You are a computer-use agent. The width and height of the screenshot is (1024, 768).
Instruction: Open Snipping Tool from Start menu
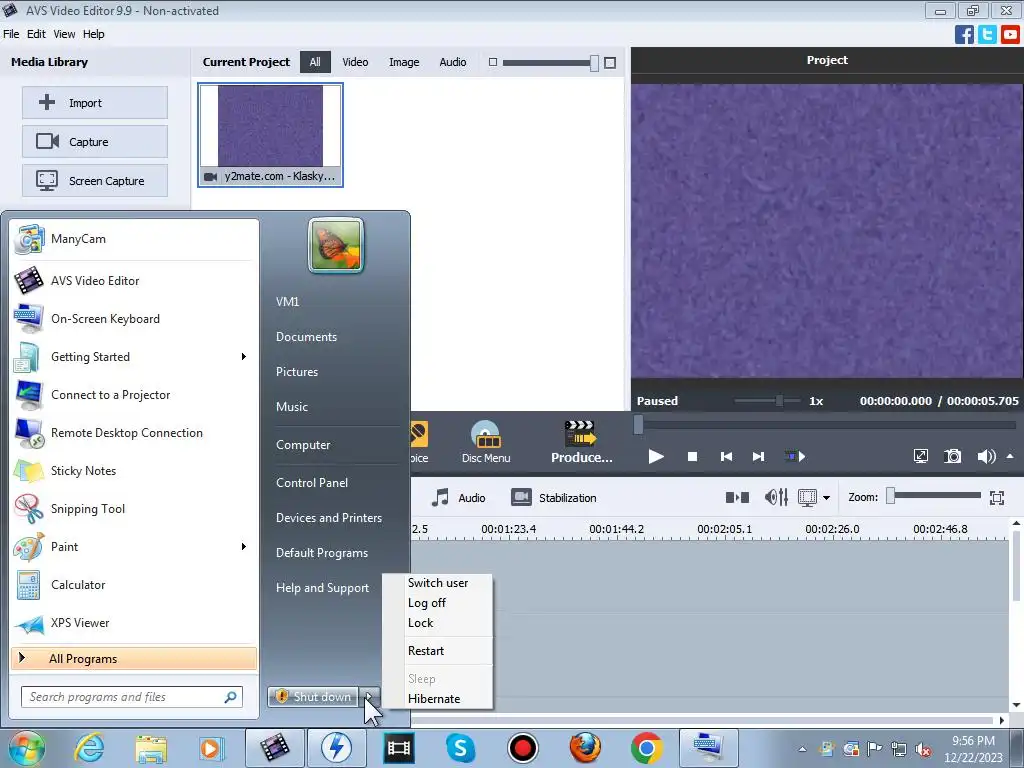pyautogui.click(x=134, y=509)
